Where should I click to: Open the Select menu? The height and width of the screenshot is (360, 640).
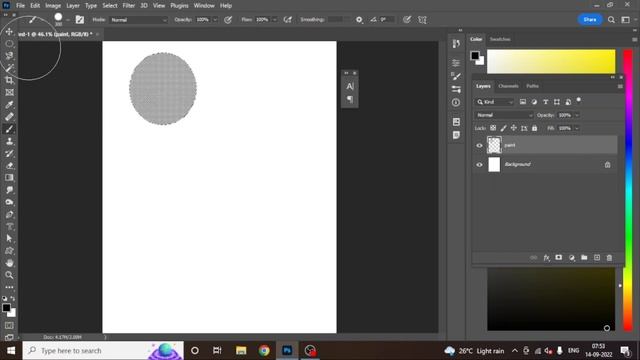tap(109, 6)
